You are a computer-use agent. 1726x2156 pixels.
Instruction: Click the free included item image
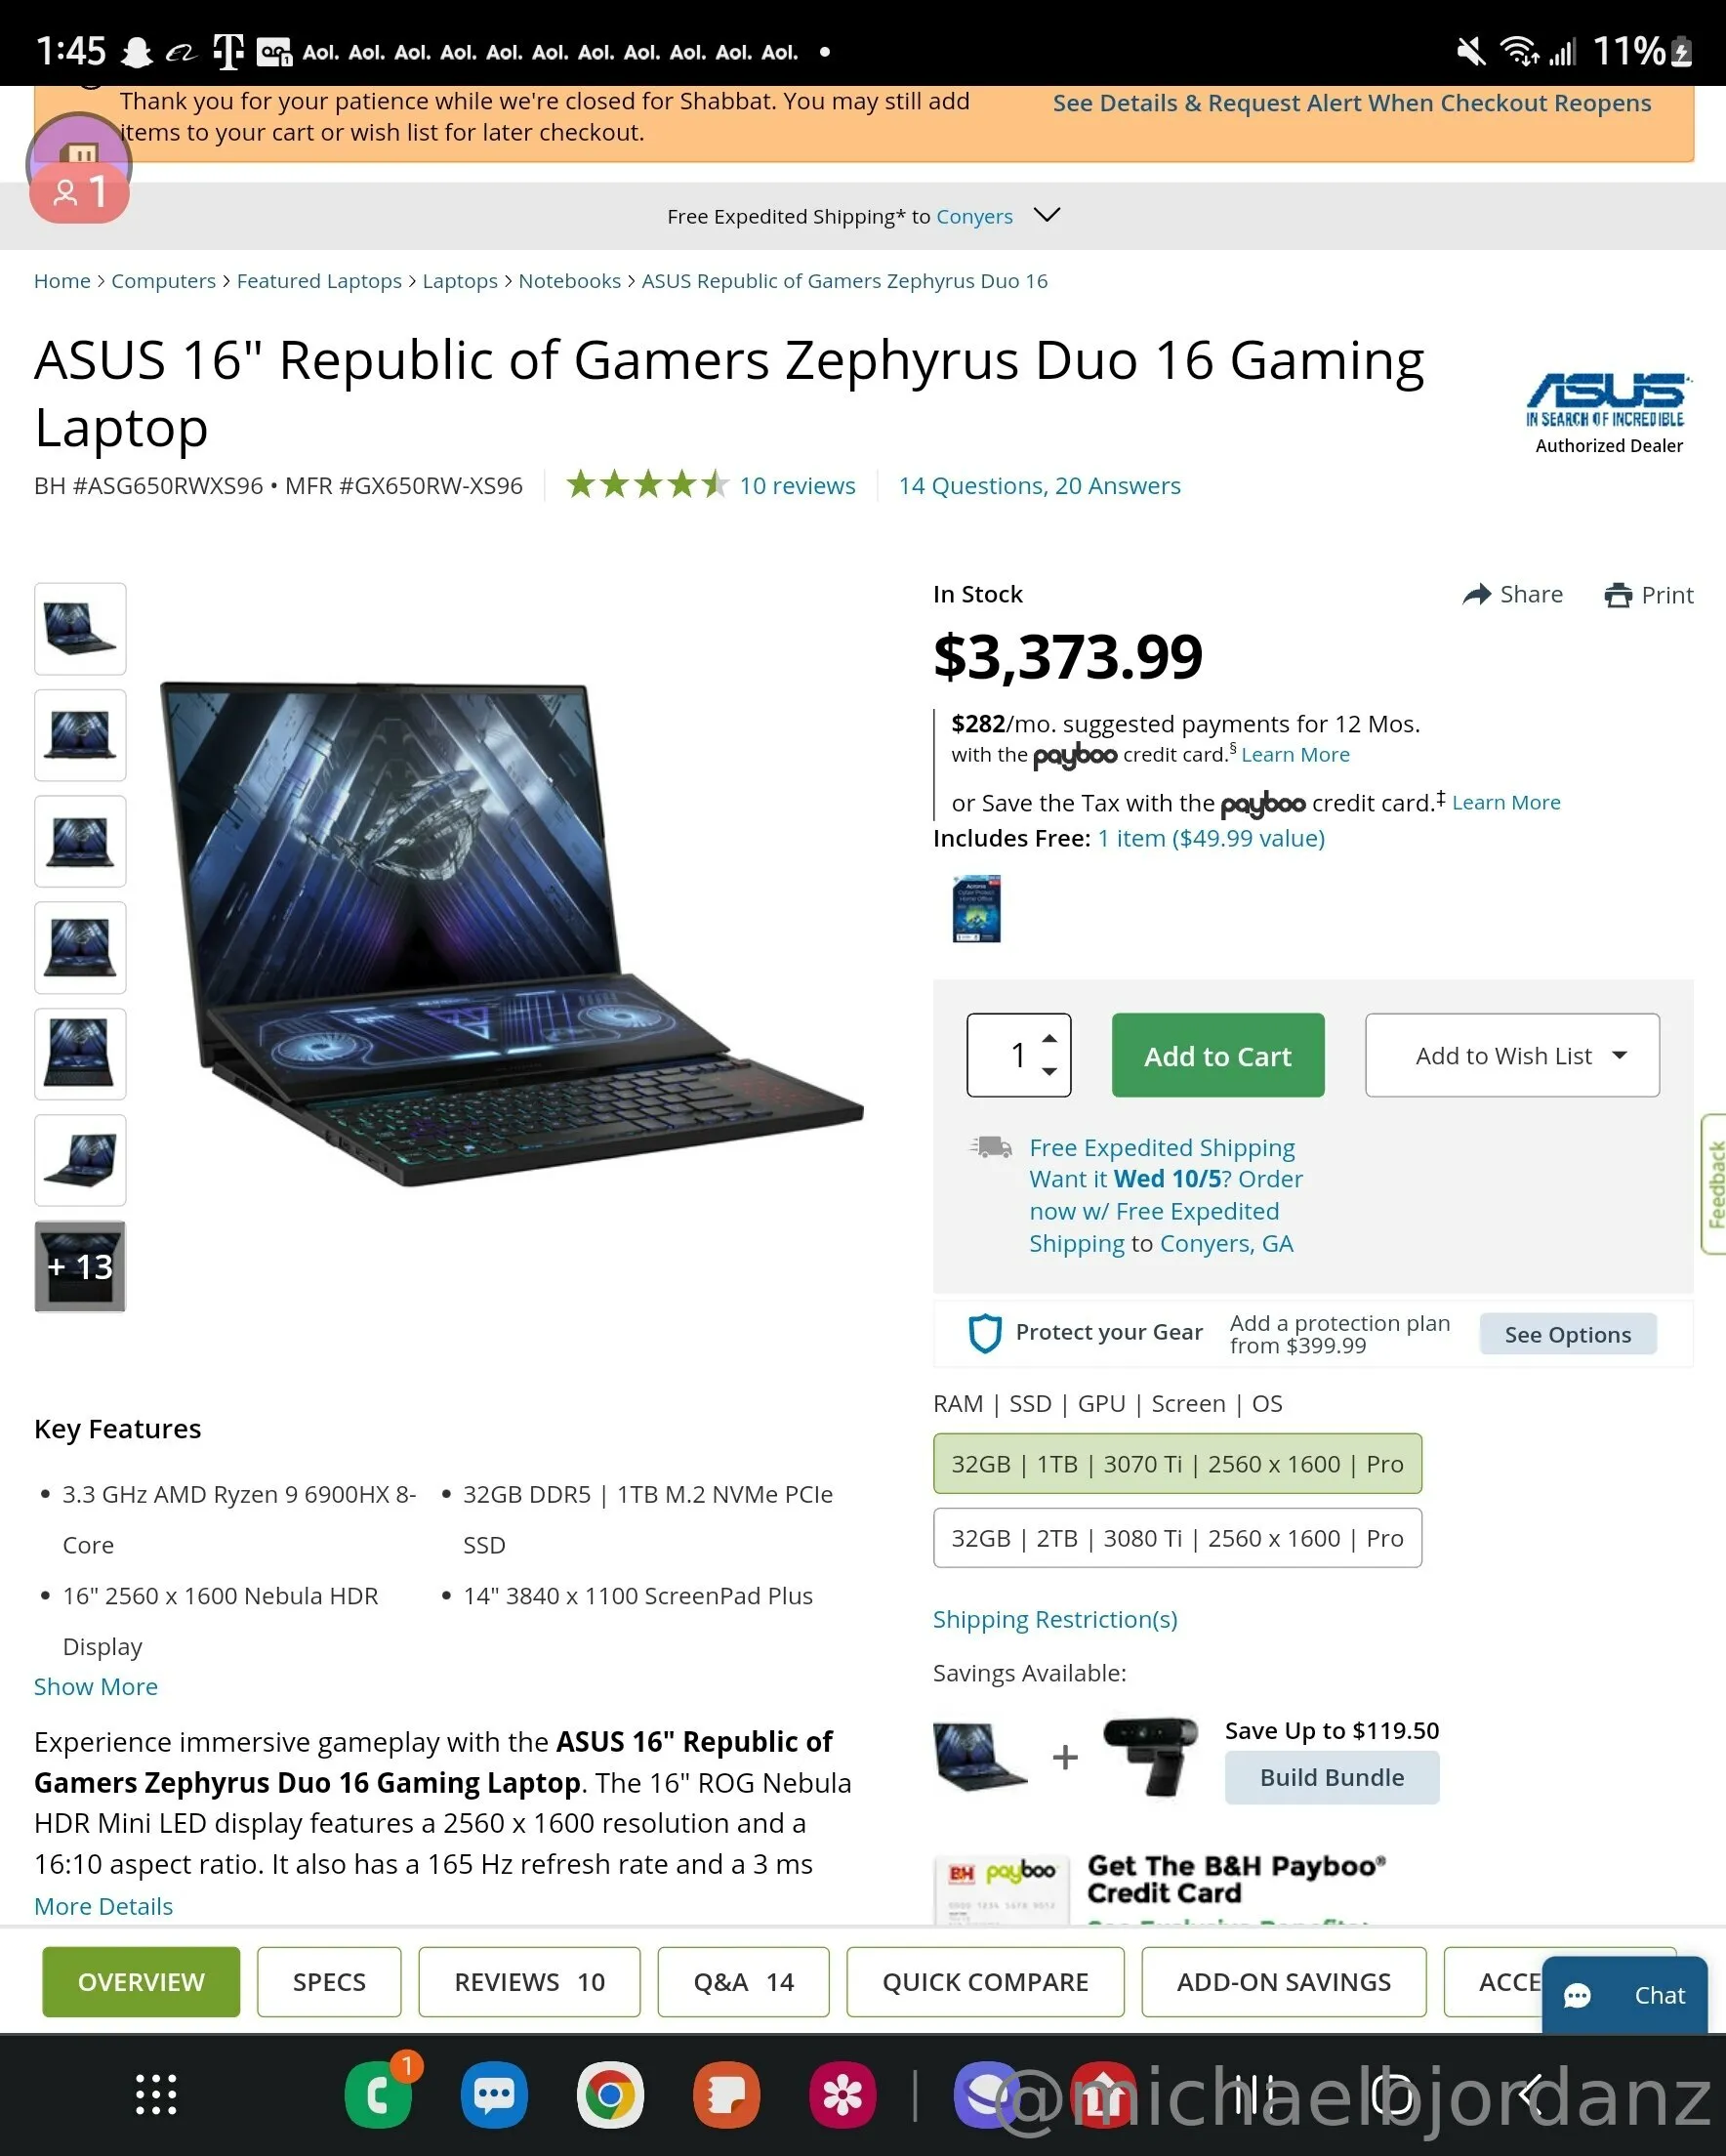click(976, 908)
